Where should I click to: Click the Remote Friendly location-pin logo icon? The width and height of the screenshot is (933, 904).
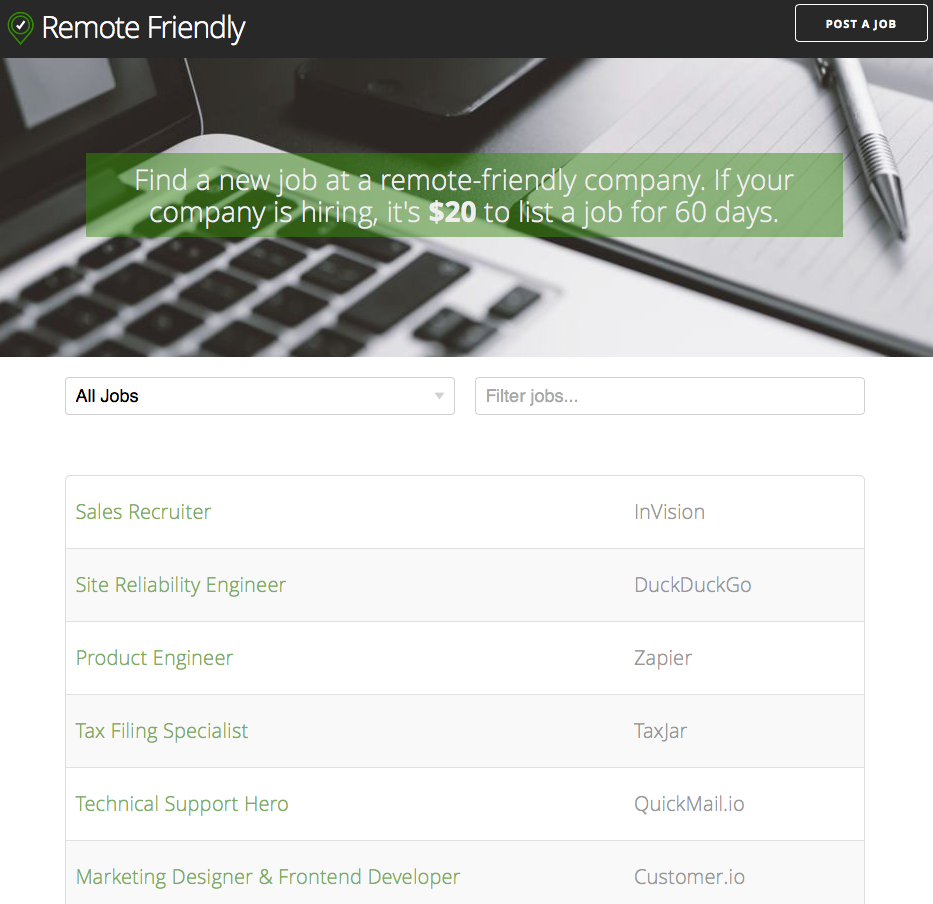[20, 28]
